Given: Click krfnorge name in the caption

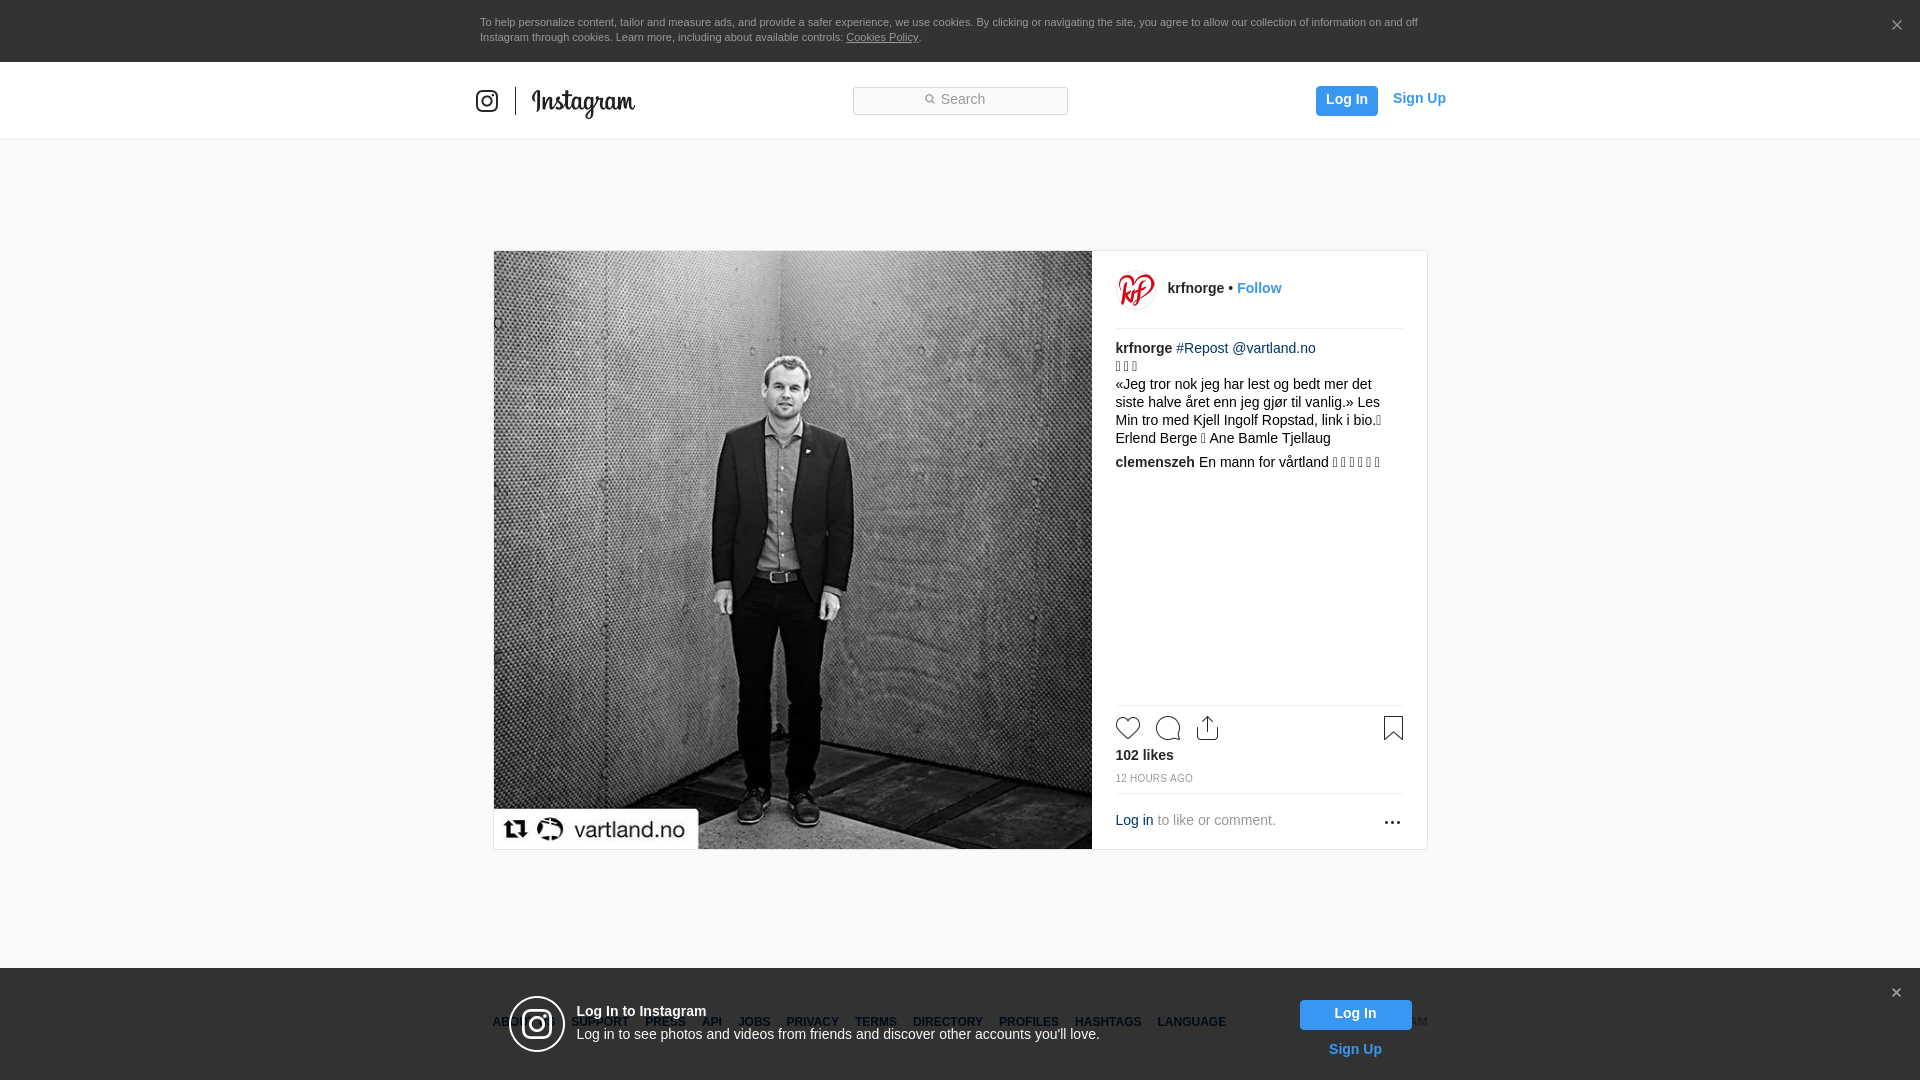Looking at the screenshot, I should coord(1144,348).
